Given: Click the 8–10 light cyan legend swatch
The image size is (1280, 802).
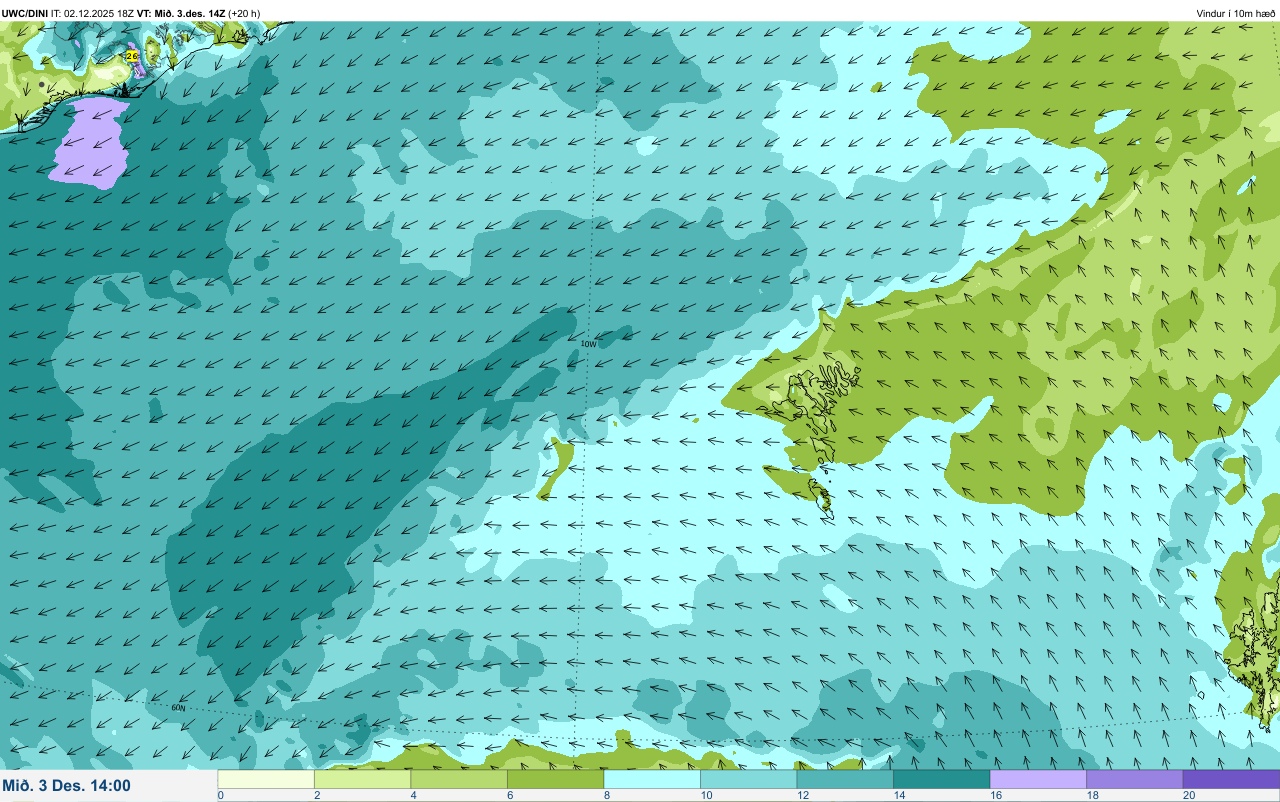Looking at the screenshot, I should tap(652, 779).
